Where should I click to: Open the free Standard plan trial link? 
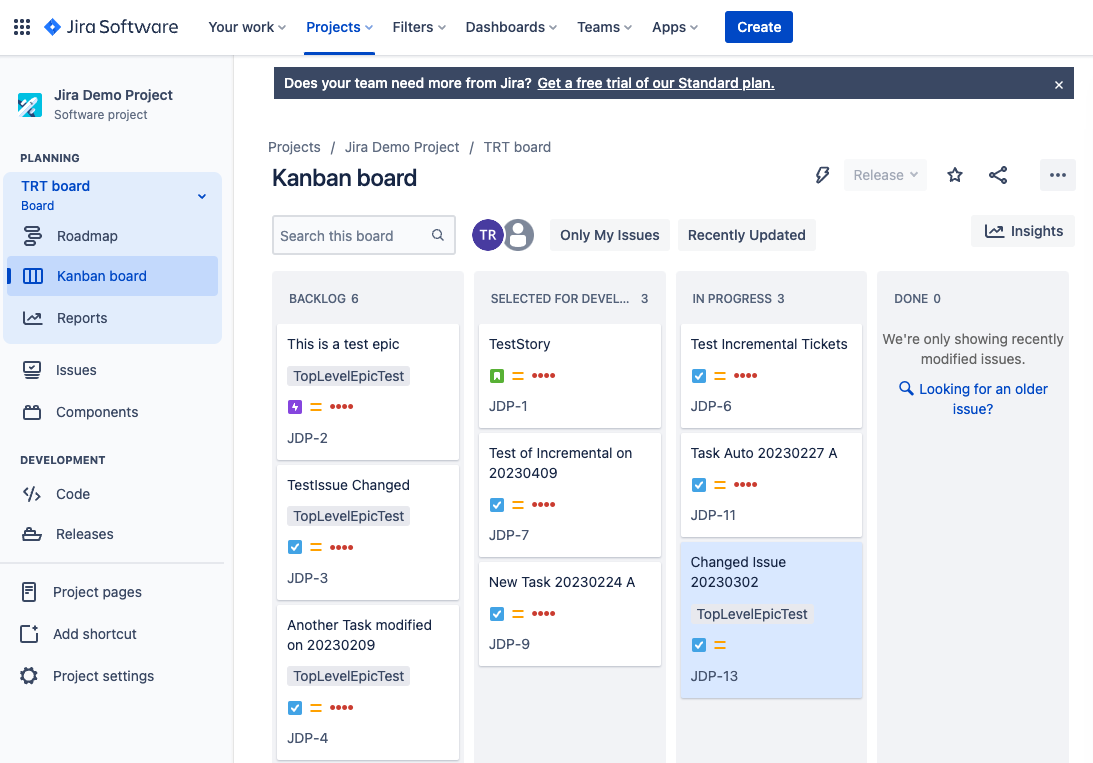click(655, 83)
